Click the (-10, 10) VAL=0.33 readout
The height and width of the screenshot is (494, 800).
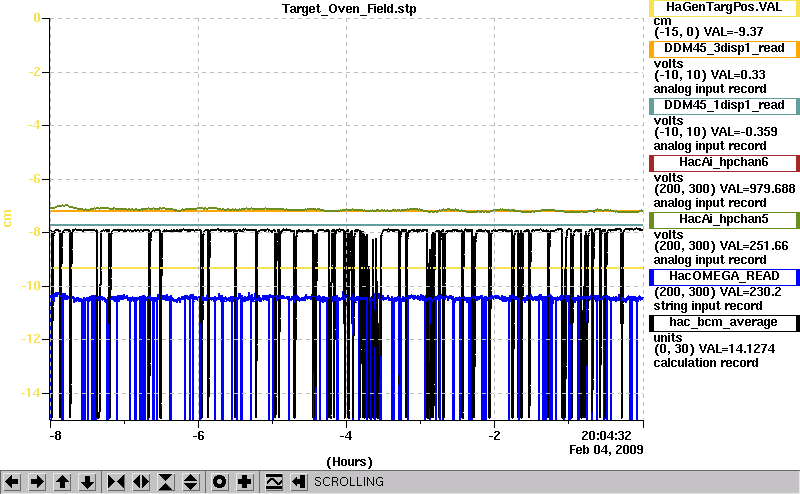click(710, 75)
